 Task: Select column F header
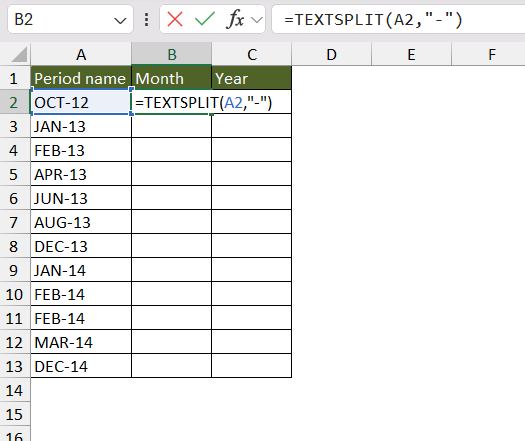pyautogui.click(x=492, y=54)
